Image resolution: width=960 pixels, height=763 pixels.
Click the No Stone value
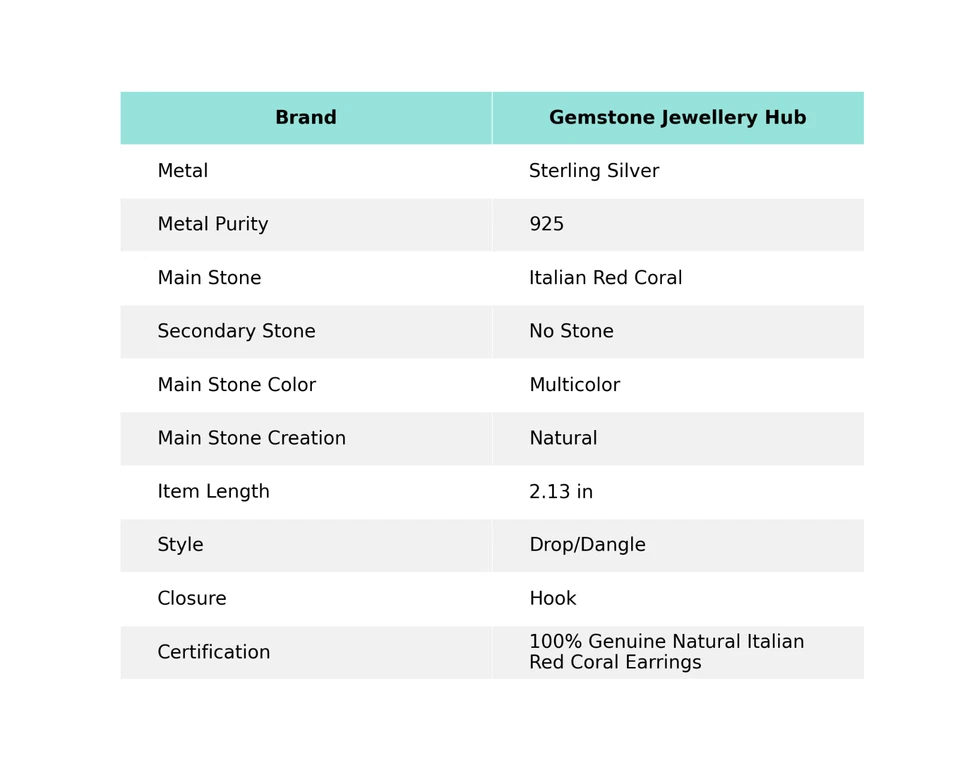[x=571, y=332]
